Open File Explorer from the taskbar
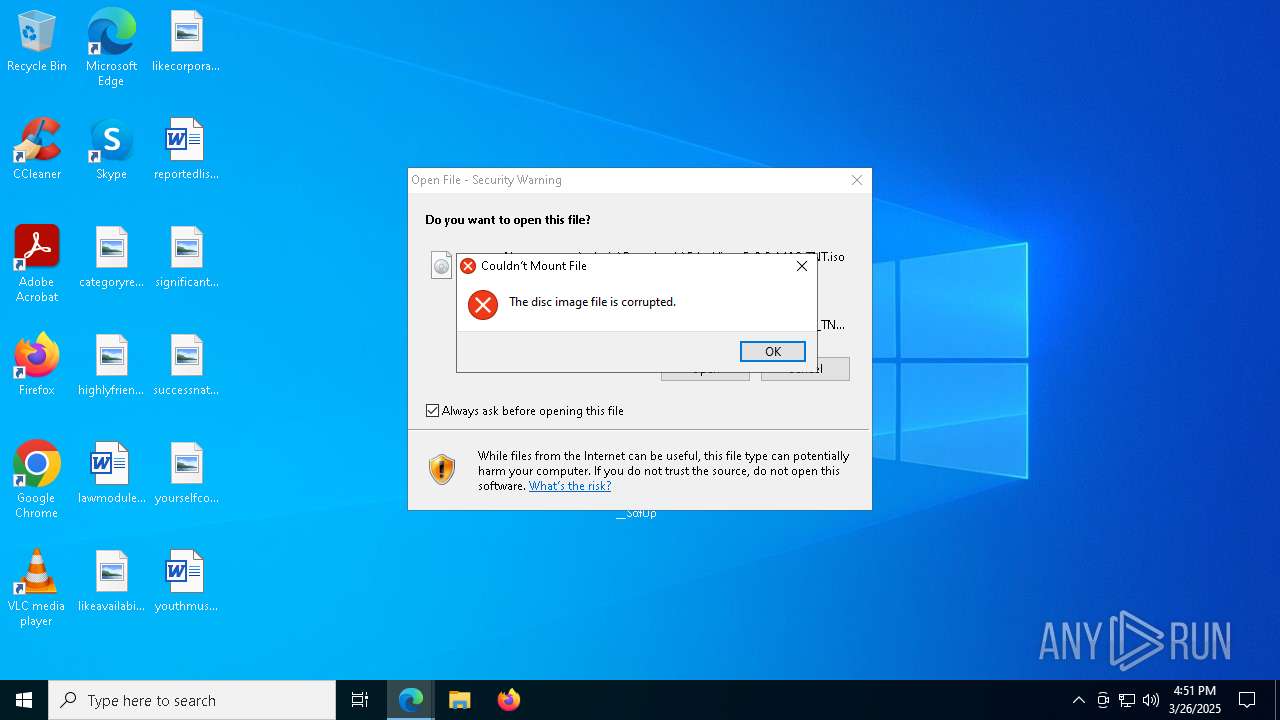This screenshot has height=720, width=1280. click(460, 700)
